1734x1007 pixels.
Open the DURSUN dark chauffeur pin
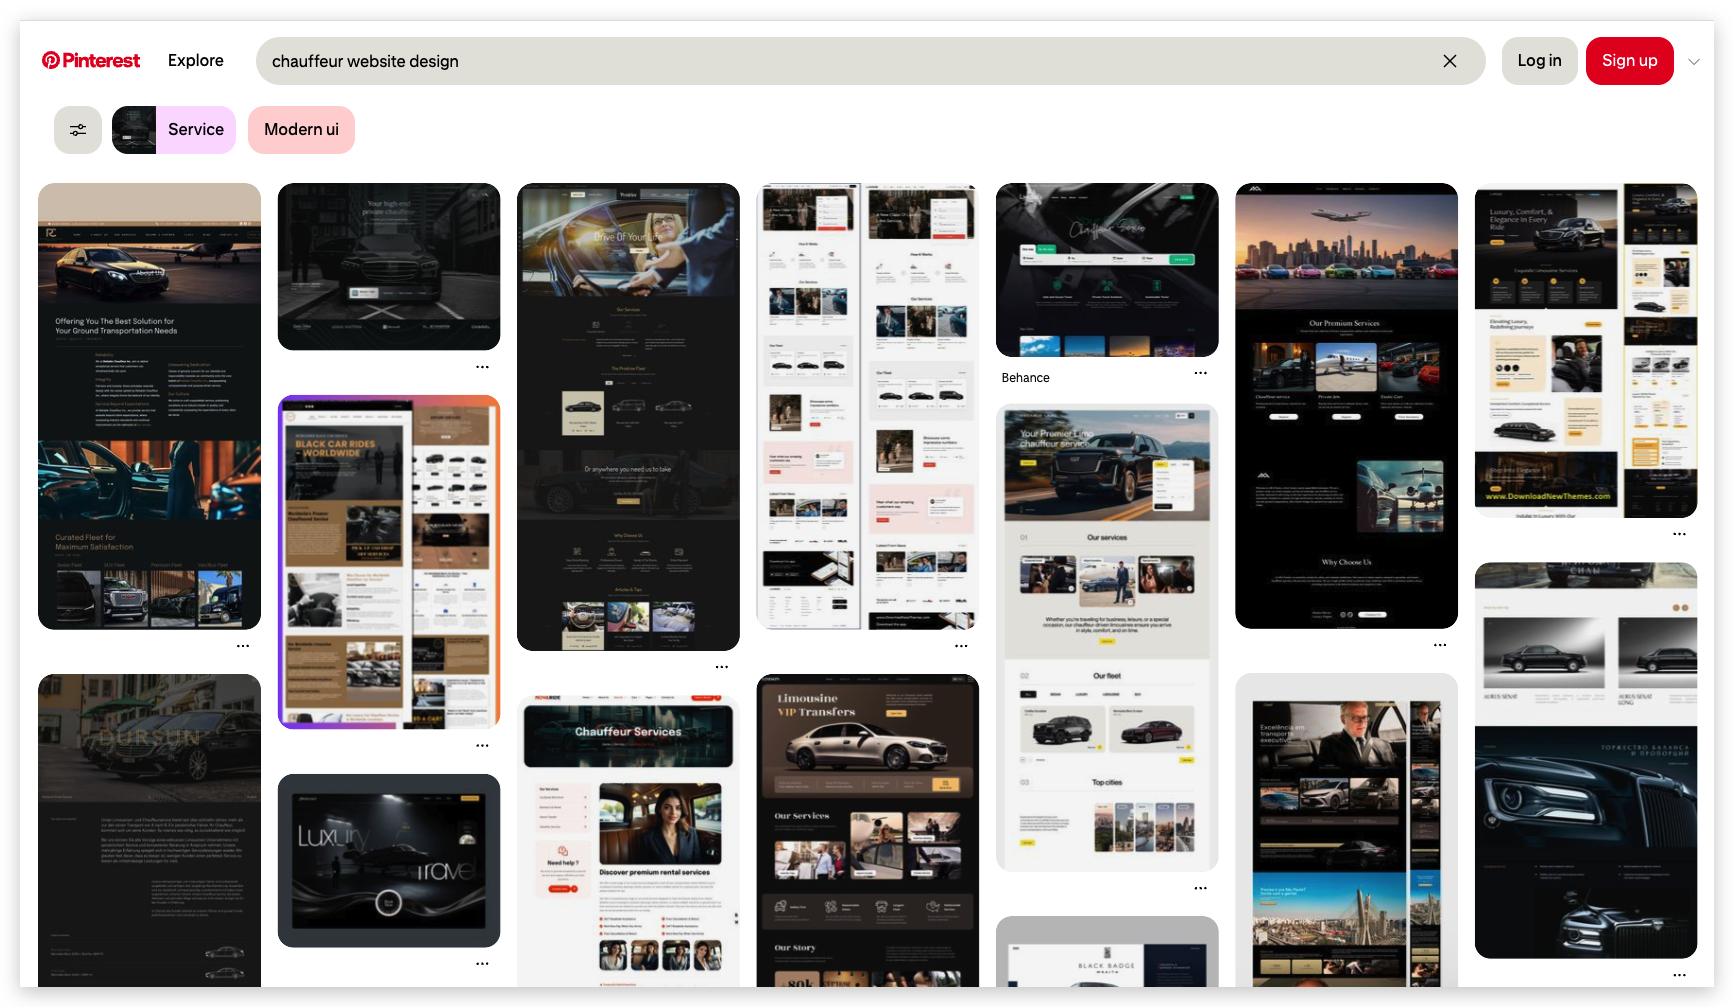[x=149, y=830]
